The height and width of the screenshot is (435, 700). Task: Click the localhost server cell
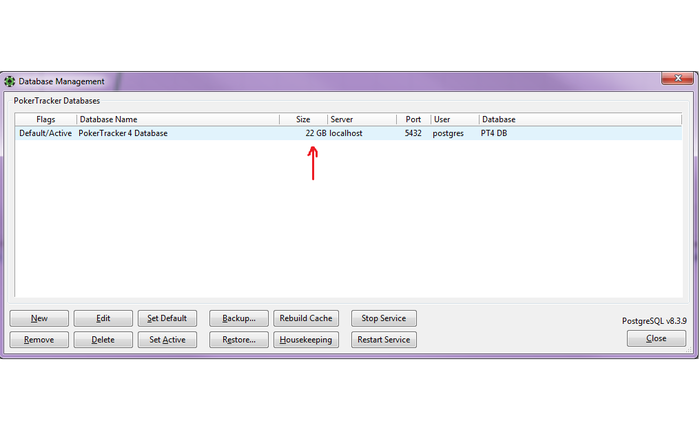pos(346,133)
